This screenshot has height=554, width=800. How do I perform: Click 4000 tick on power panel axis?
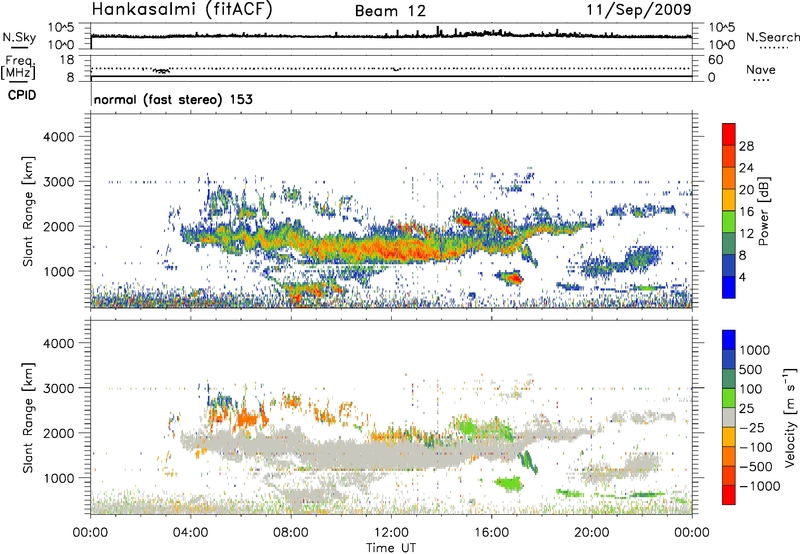point(58,137)
